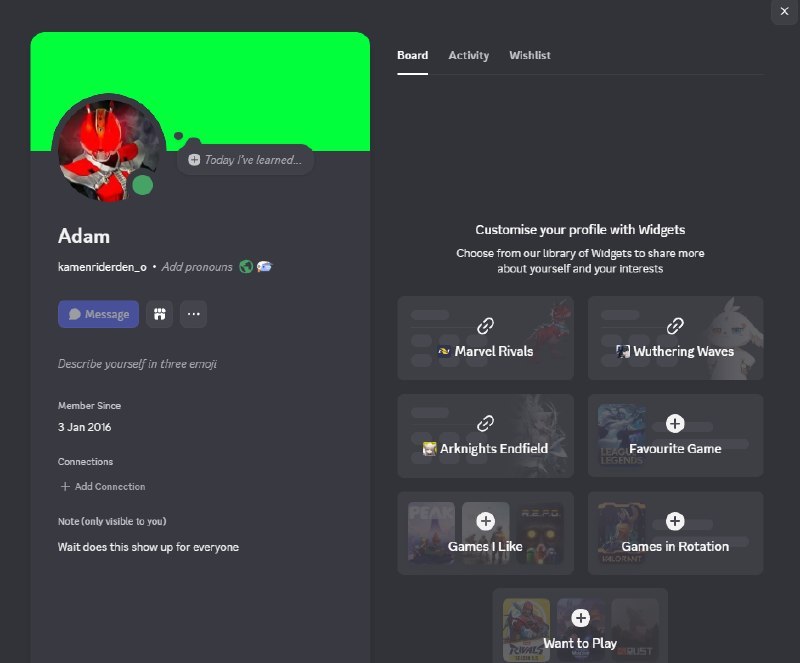Click Add Connection
This screenshot has height=663, width=800.
103,486
